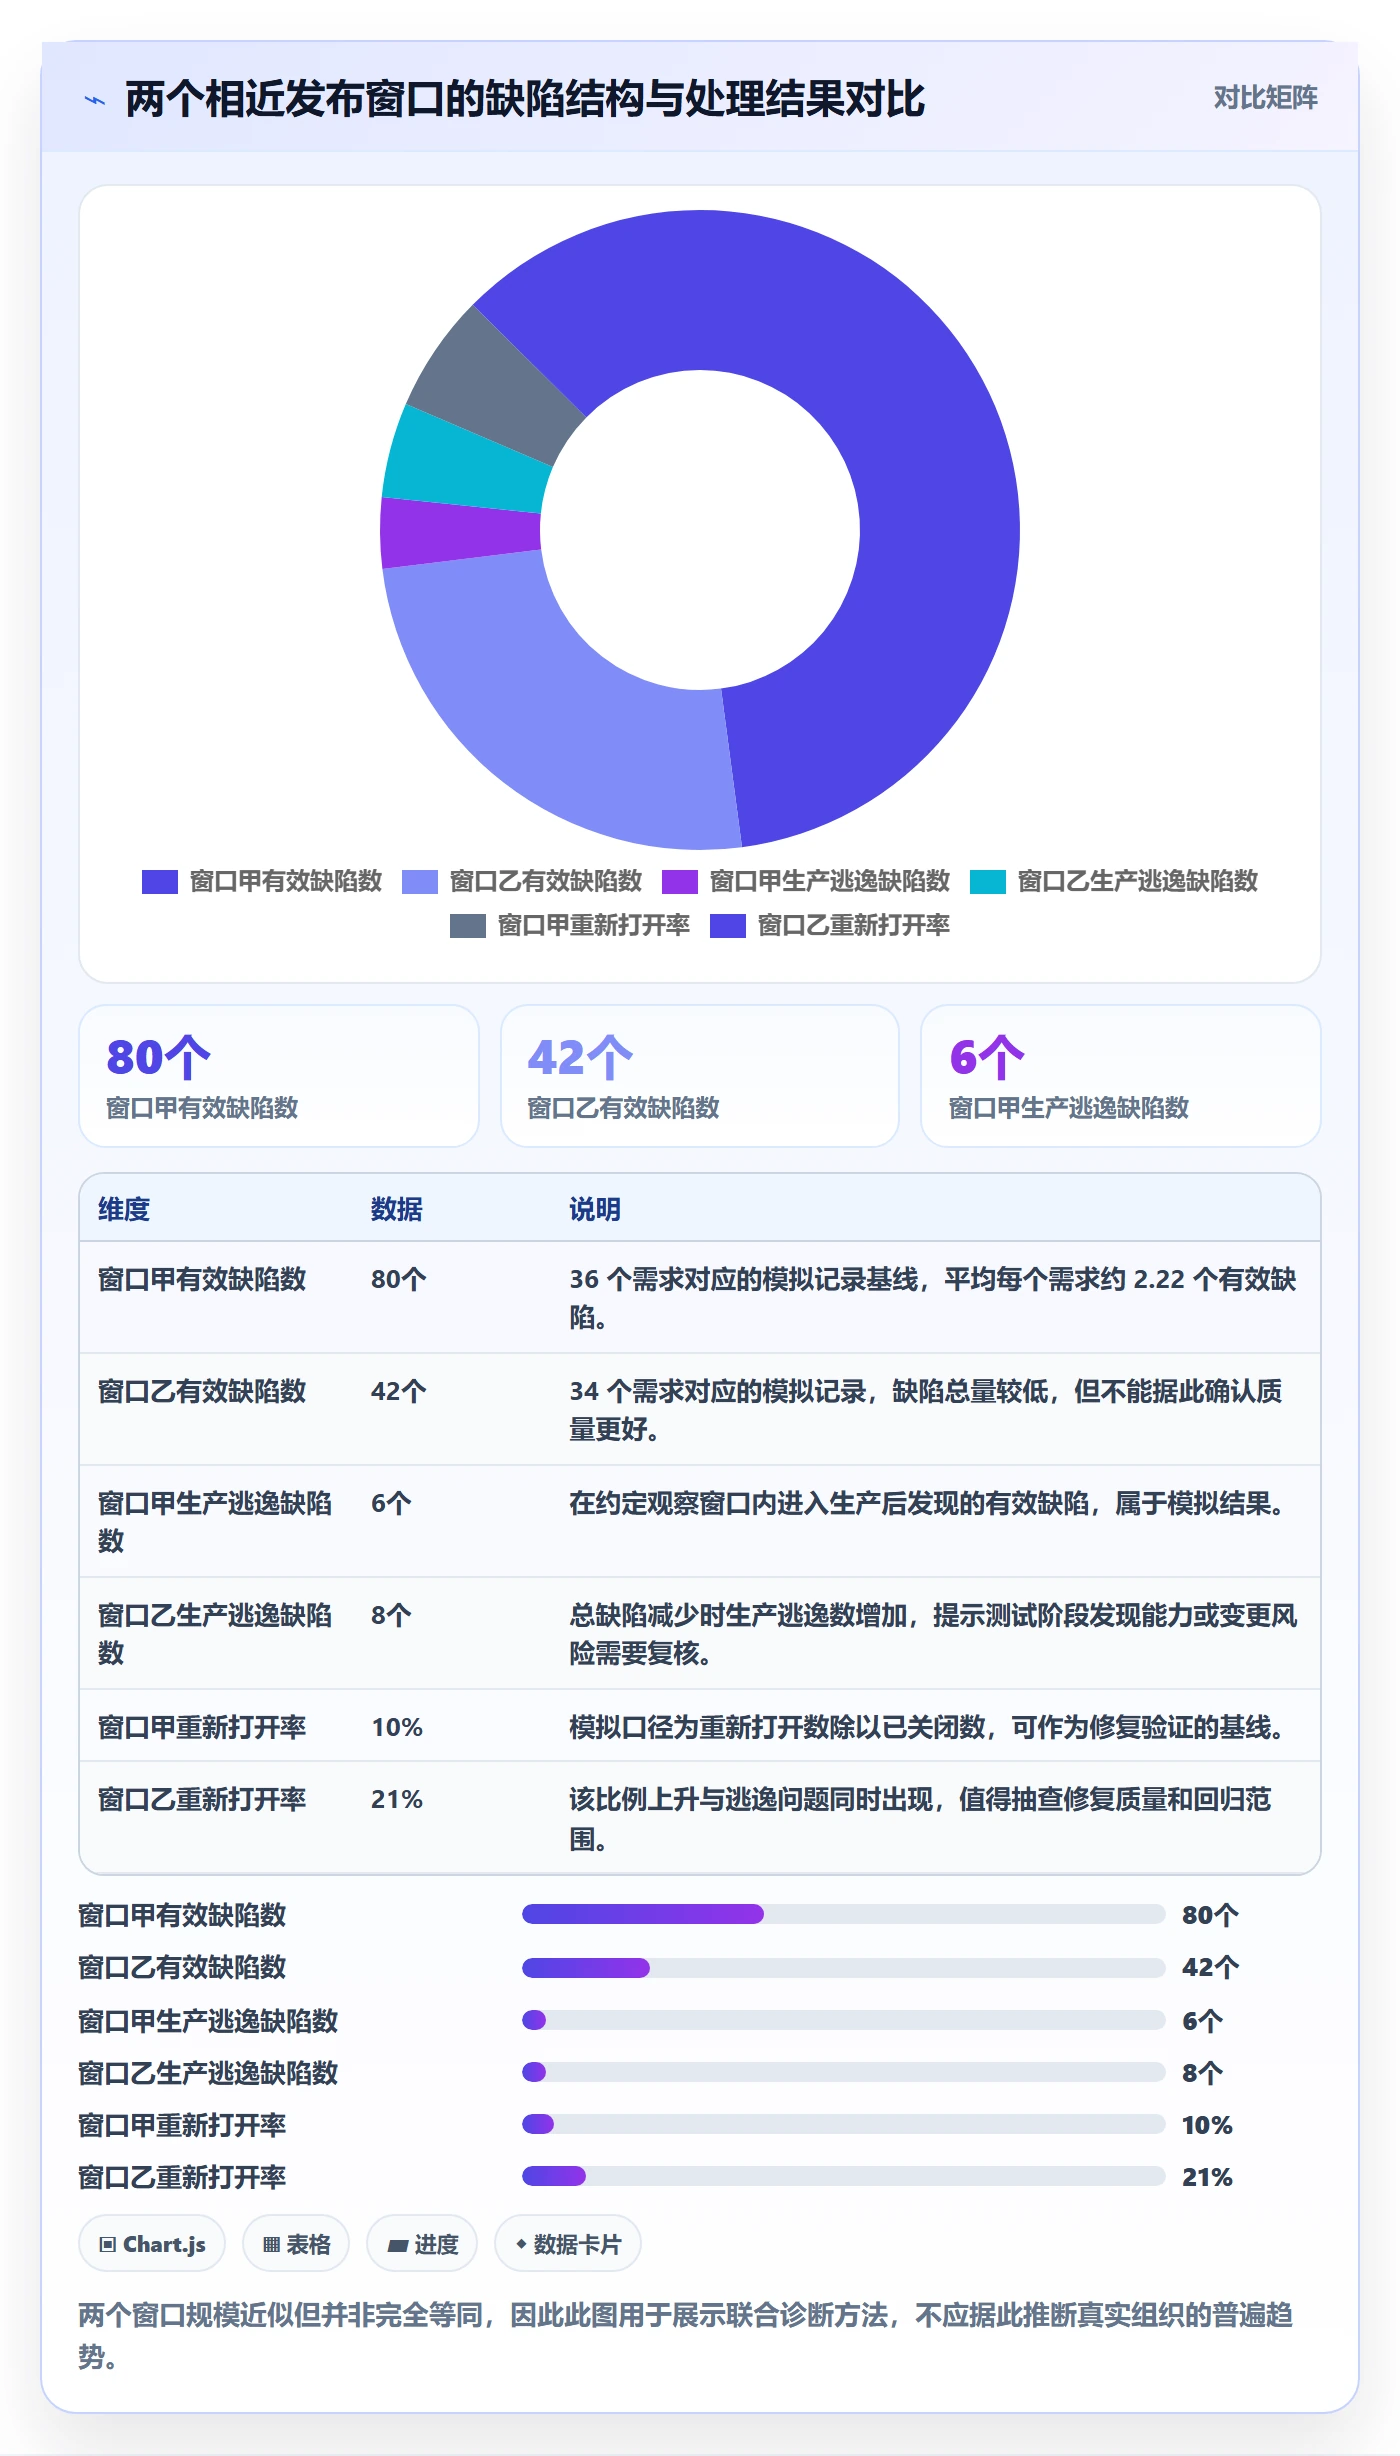Open the 42个 窗口乙有效缺陷数 card

[700, 1076]
